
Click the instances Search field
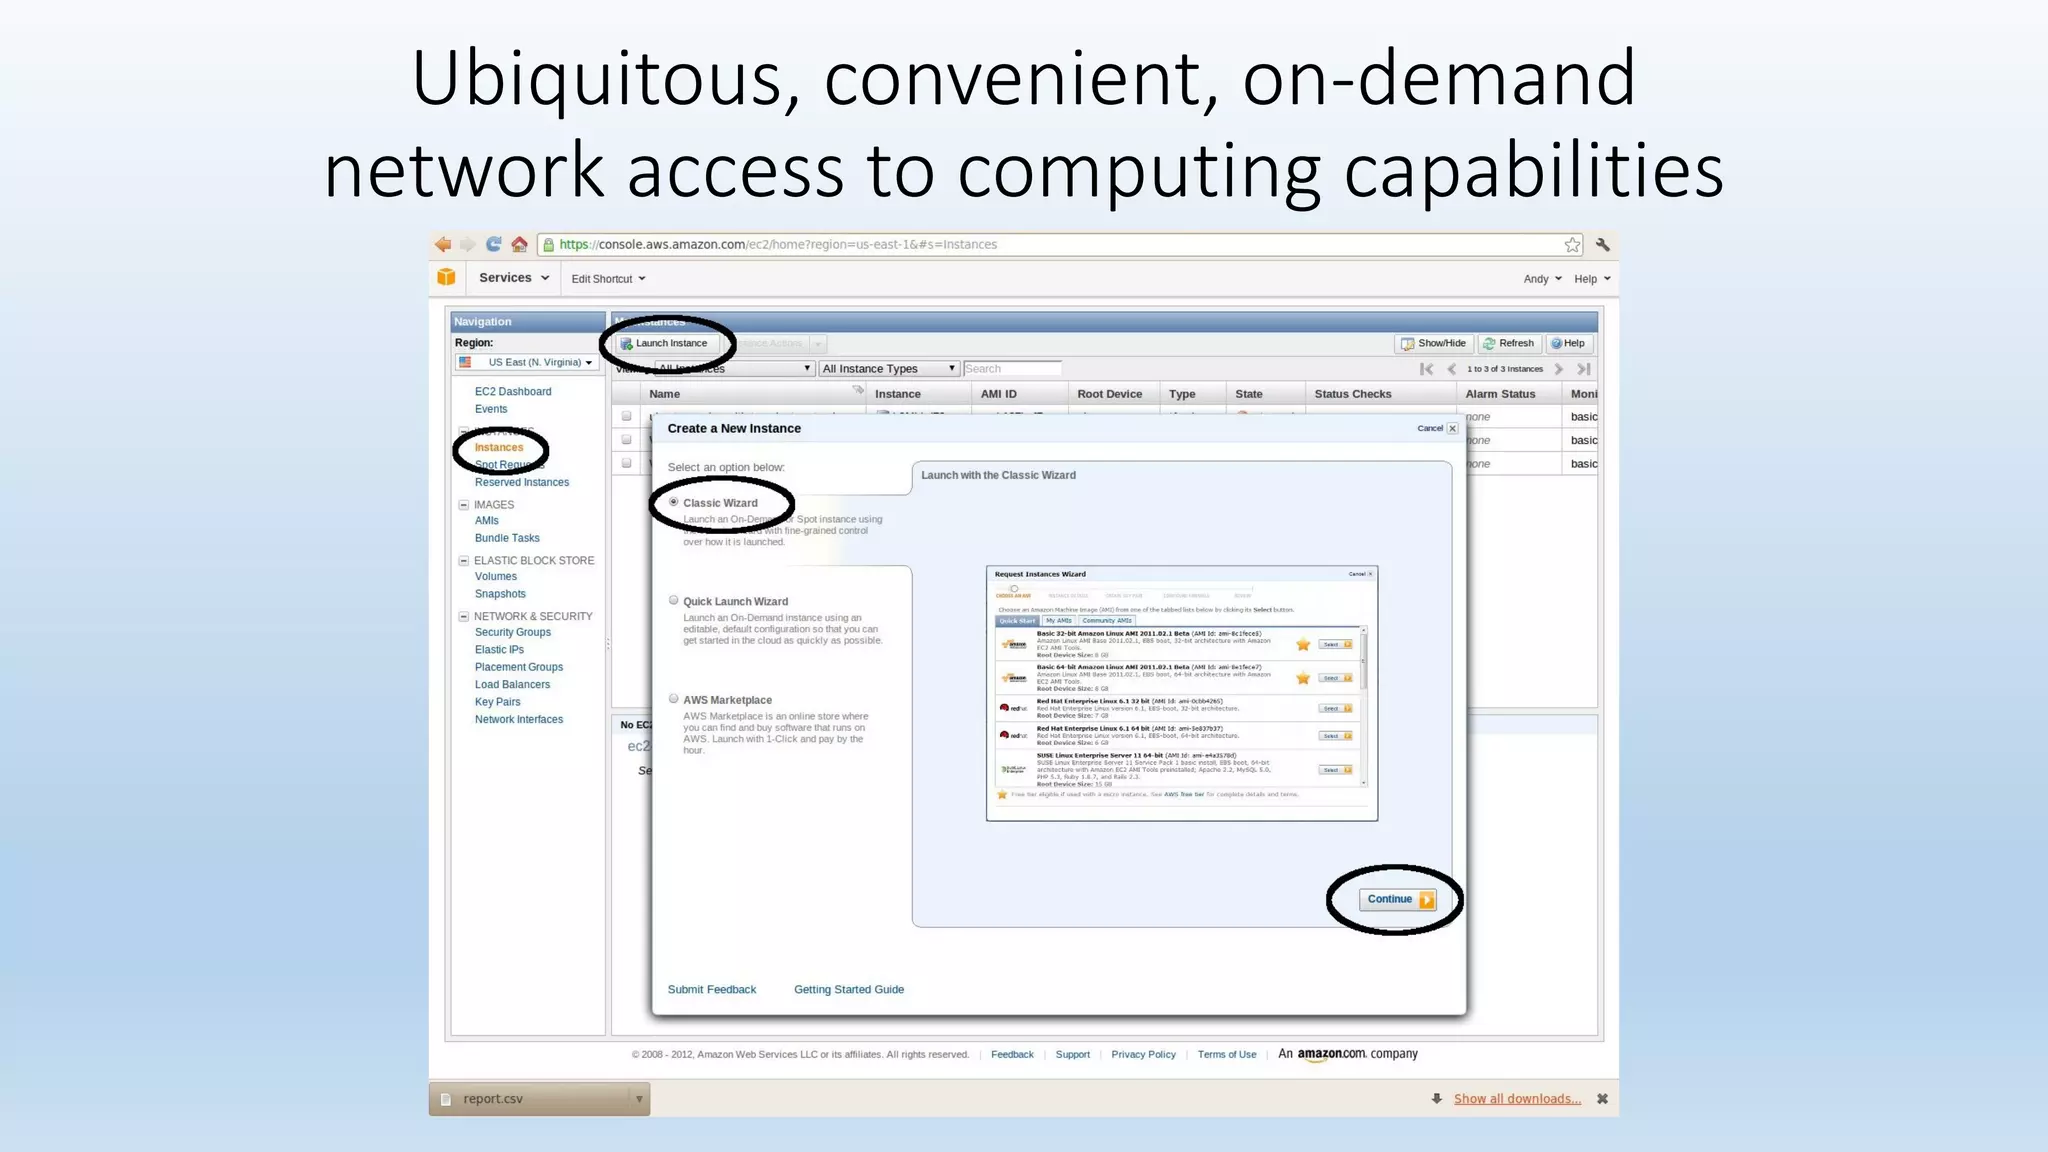tap(1012, 369)
